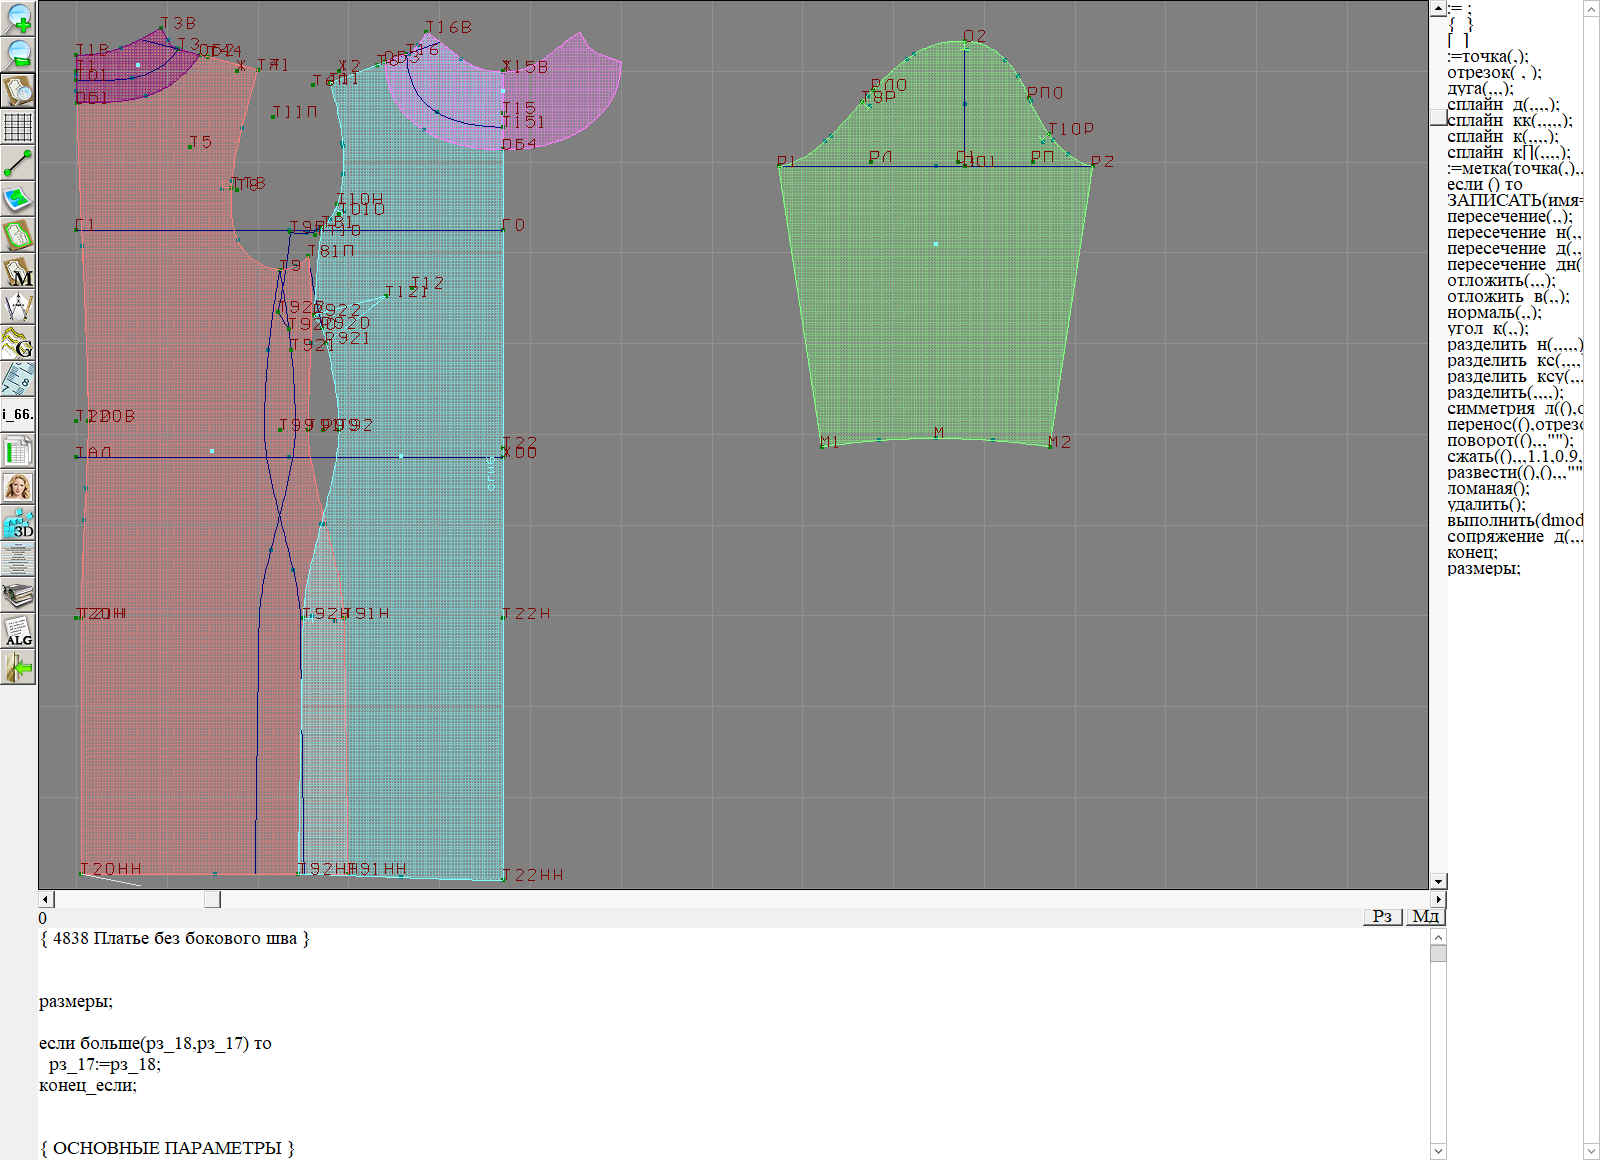
Task: Open the mannequin face portrait icon
Action: (x=18, y=487)
